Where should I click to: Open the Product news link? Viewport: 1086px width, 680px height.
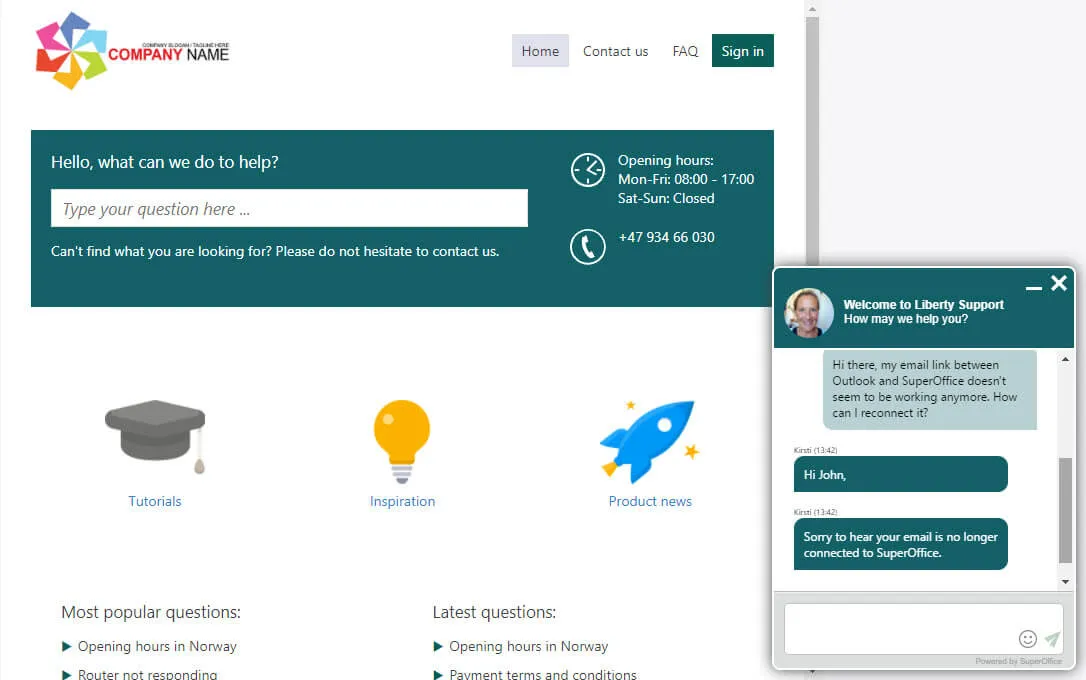pyautogui.click(x=650, y=501)
